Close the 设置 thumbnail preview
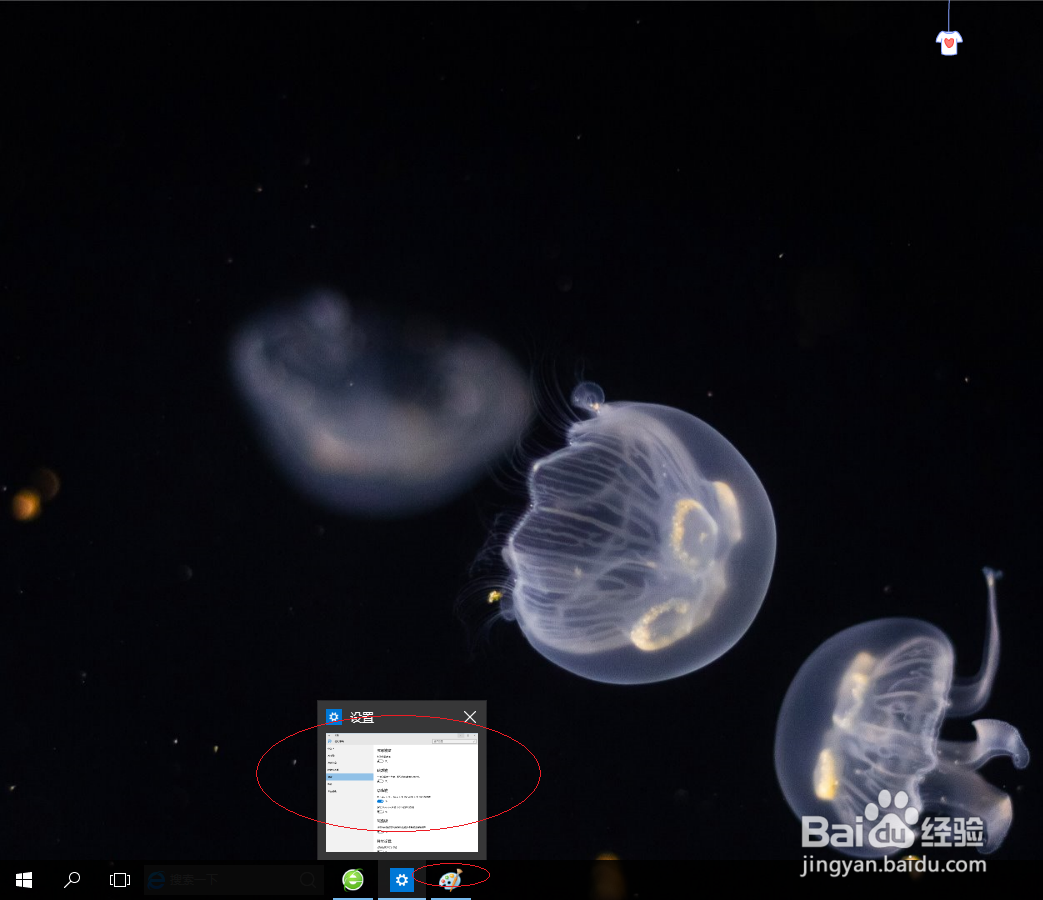 coord(470,716)
